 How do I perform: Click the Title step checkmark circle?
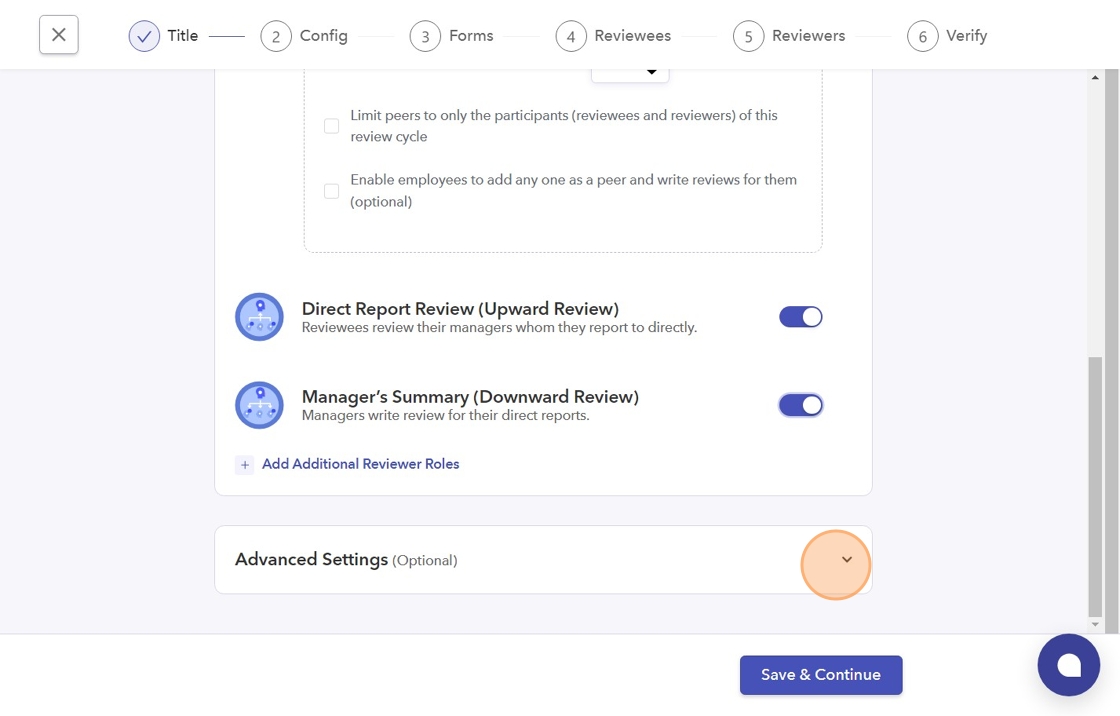[x=144, y=36]
